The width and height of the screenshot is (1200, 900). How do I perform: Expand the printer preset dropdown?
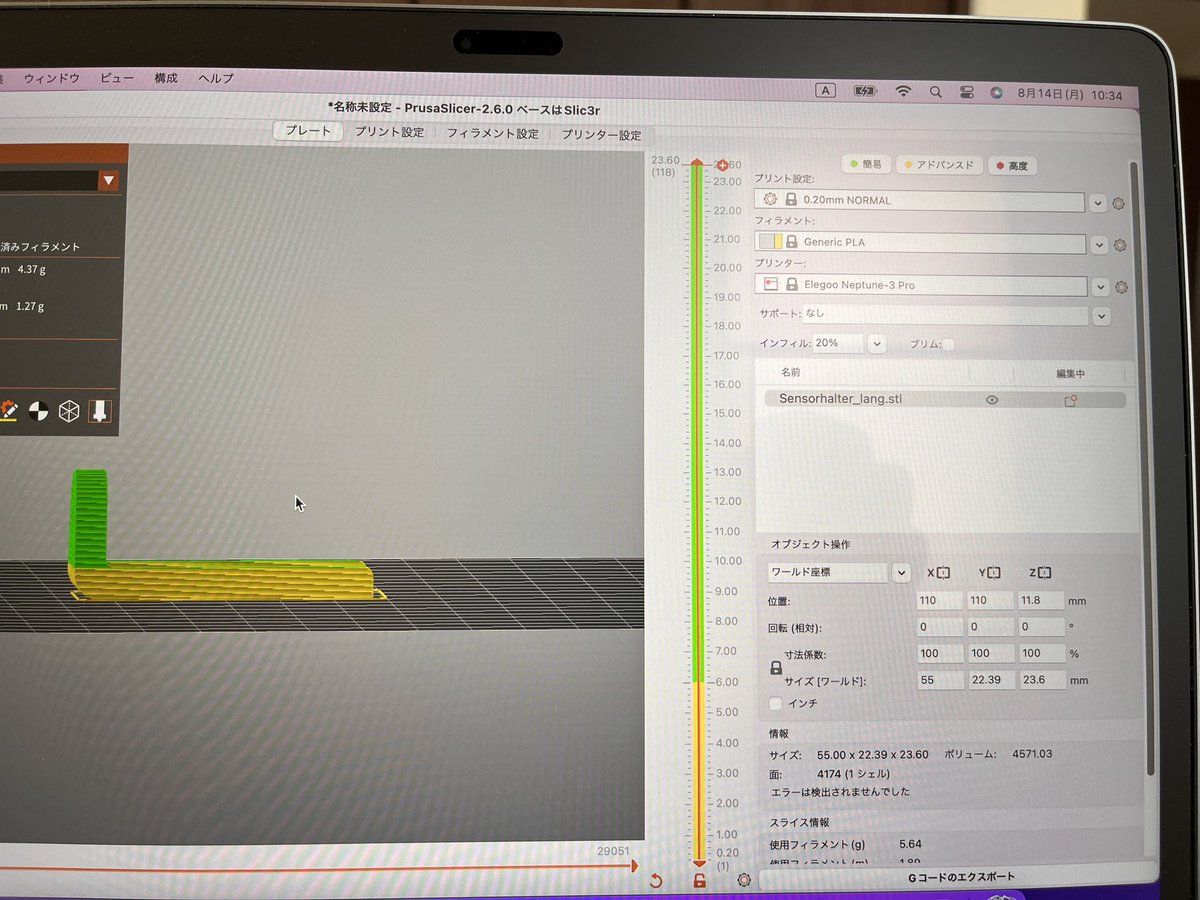1101,287
